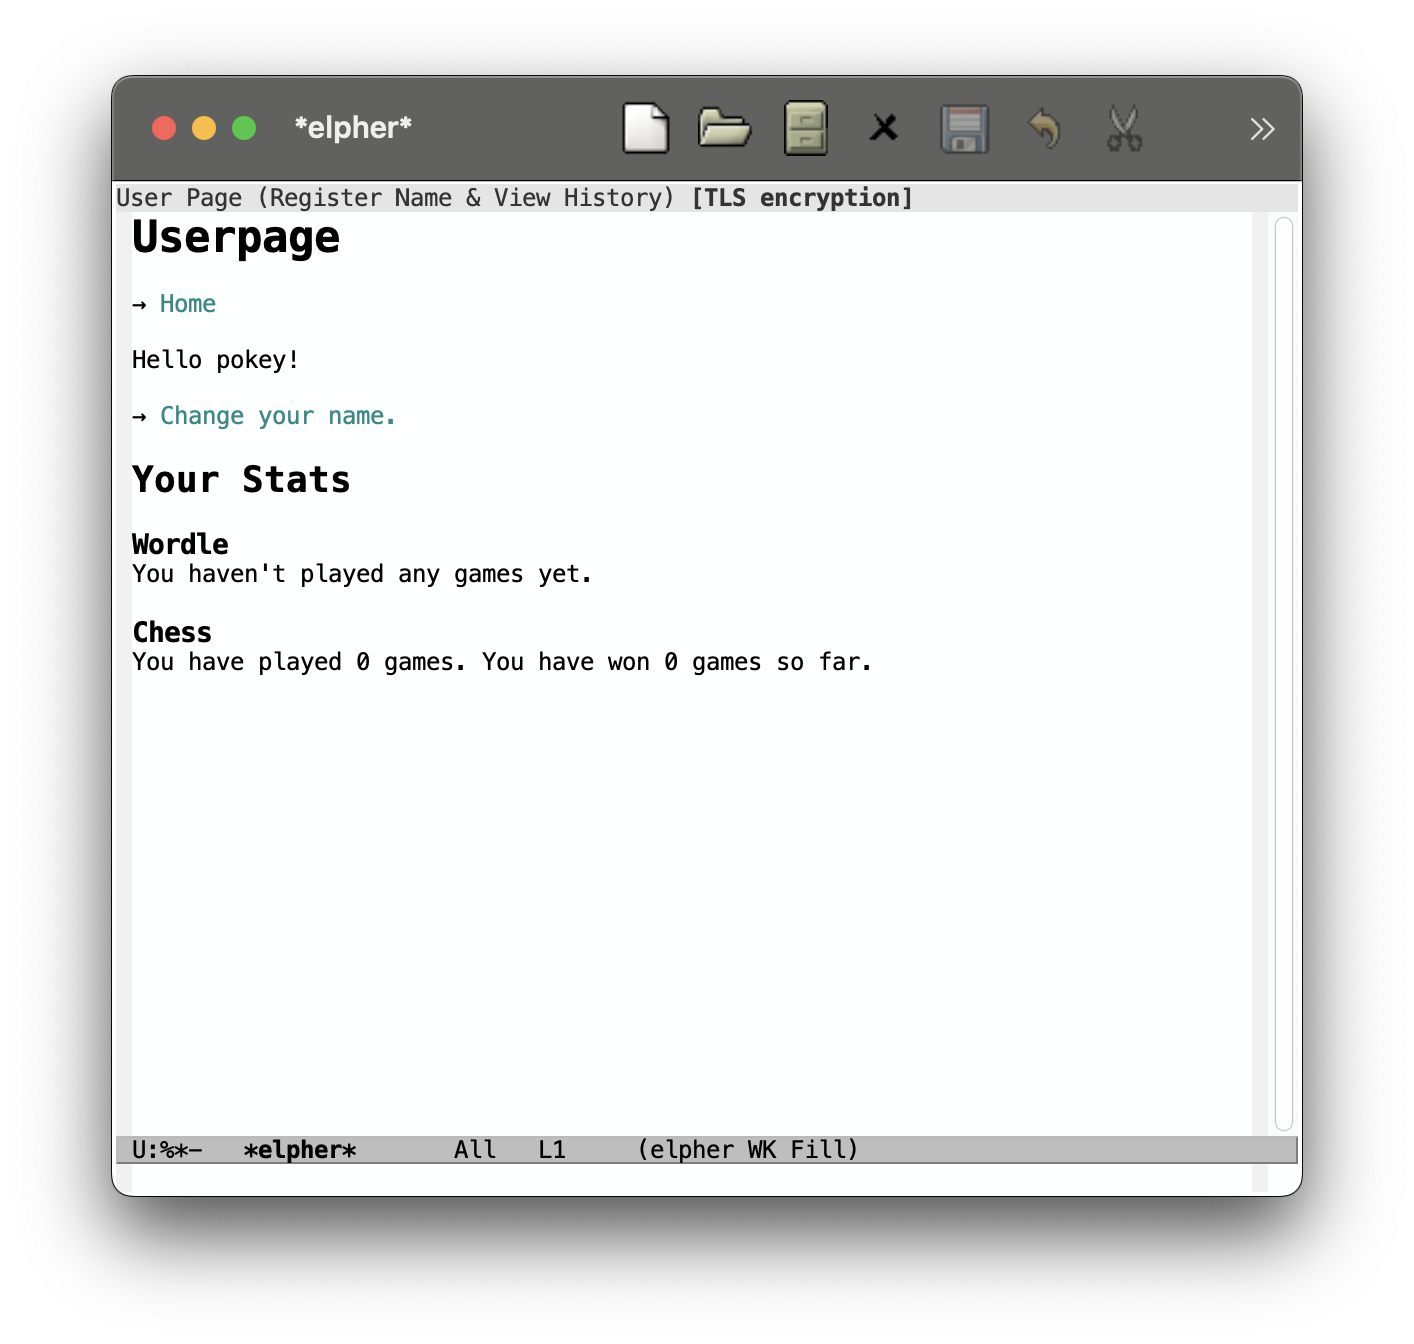This screenshot has height=1344, width=1414.
Task: Click the 'You have played 0 games' line
Action: click(x=502, y=662)
